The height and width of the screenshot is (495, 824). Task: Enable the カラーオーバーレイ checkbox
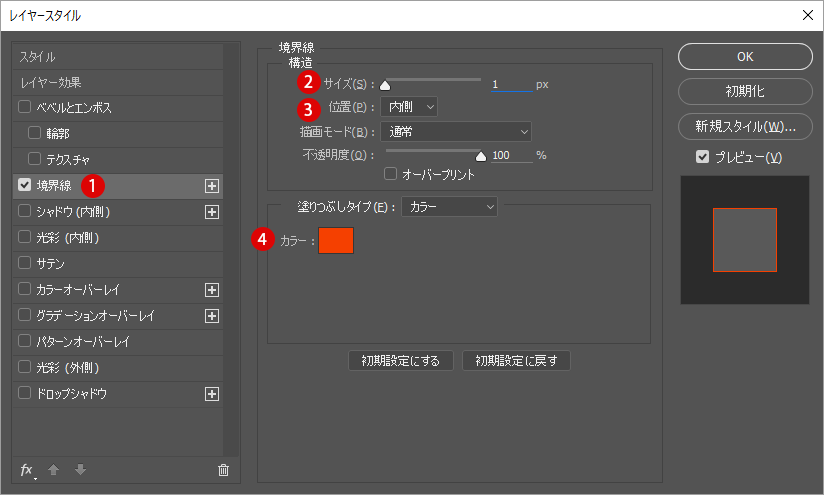(x=24, y=288)
